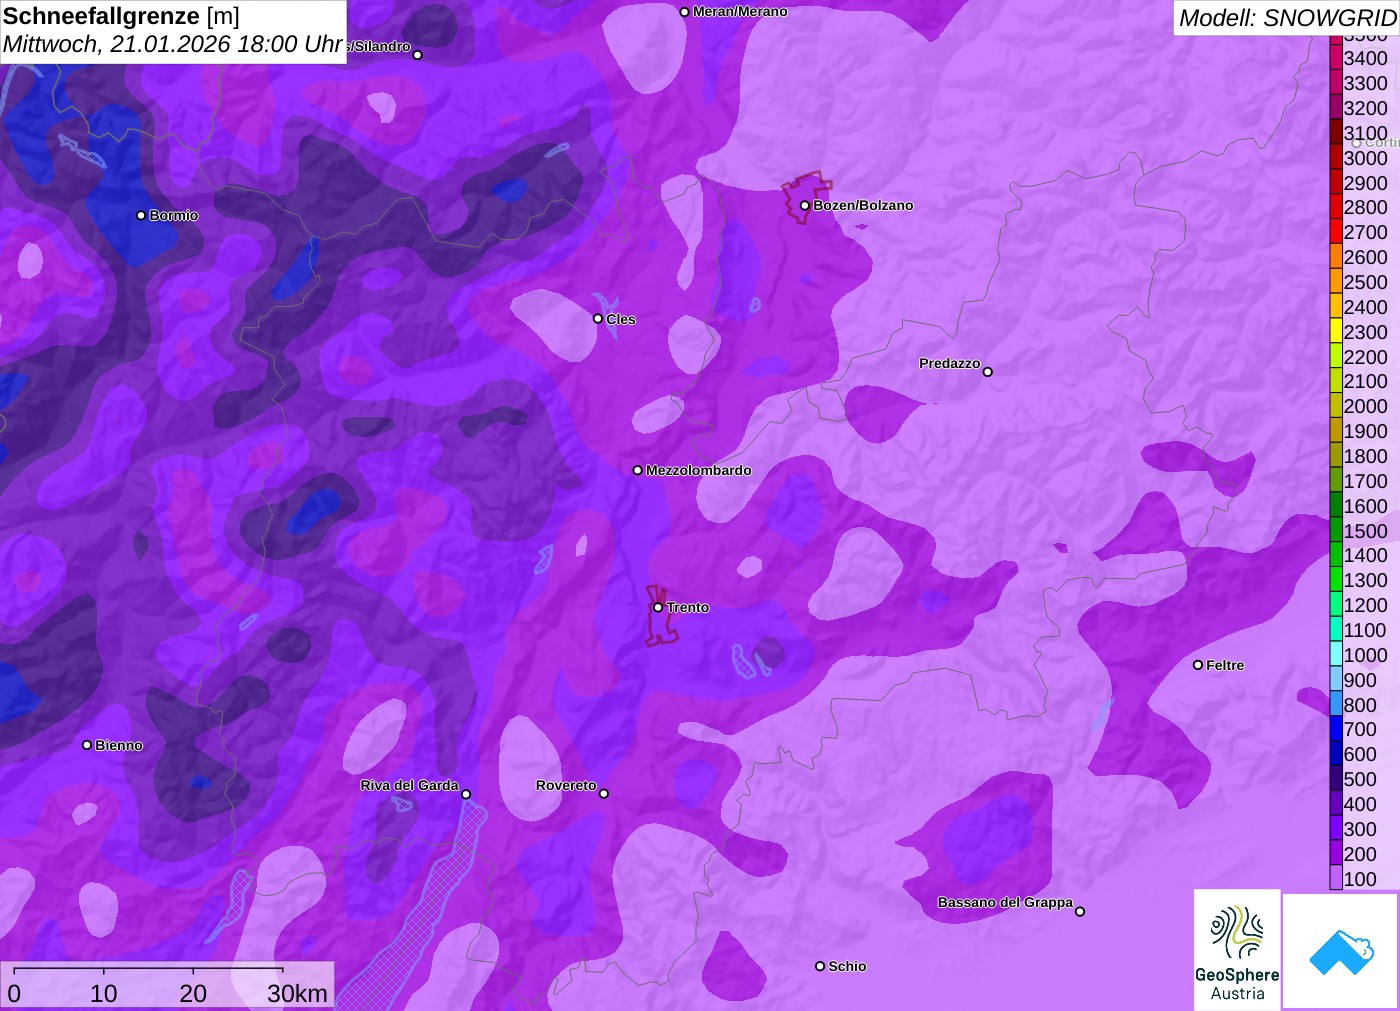Click the "Modell: SNOWGRID" label
Image resolution: width=1400 pixels, height=1011 pixels.
(x=1287, y=18)
